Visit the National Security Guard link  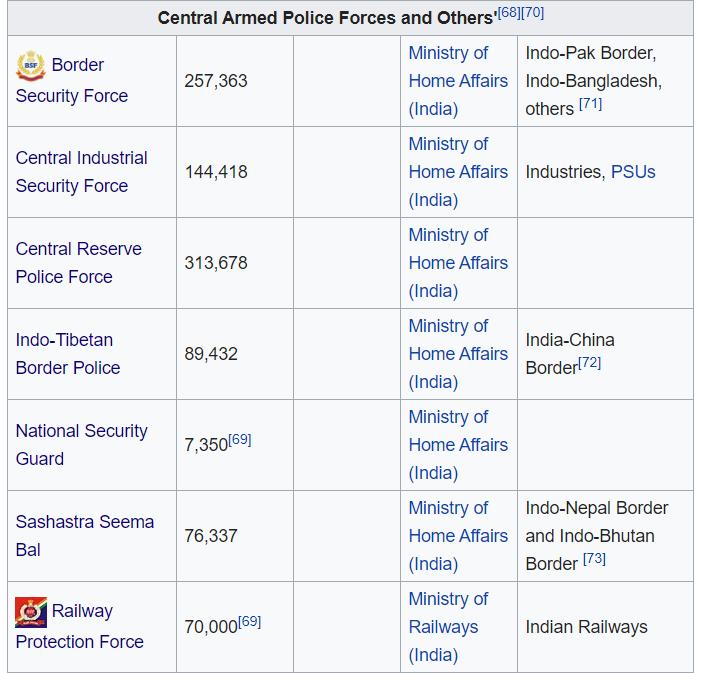click(81, 444)
